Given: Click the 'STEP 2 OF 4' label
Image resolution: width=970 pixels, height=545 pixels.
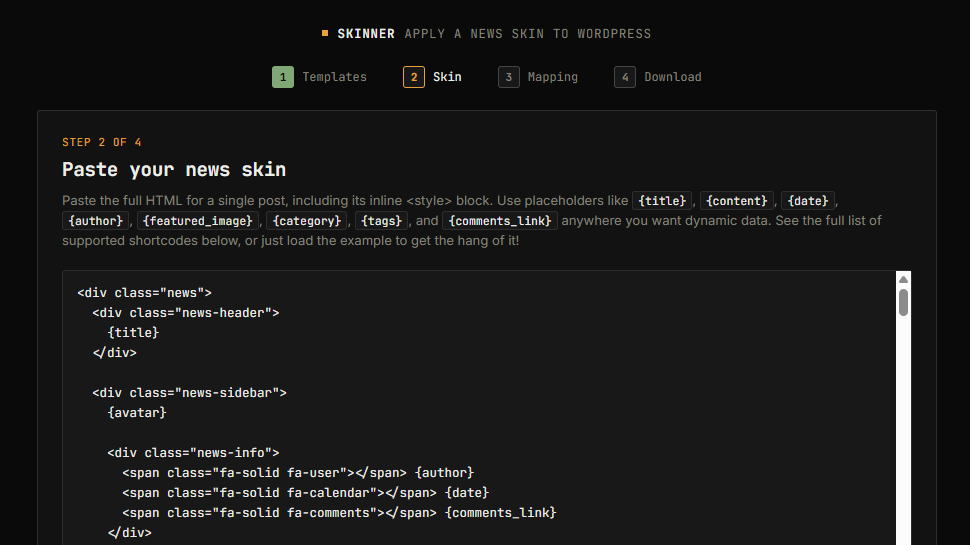Looking at the screenshot, I should pos(102,142).
